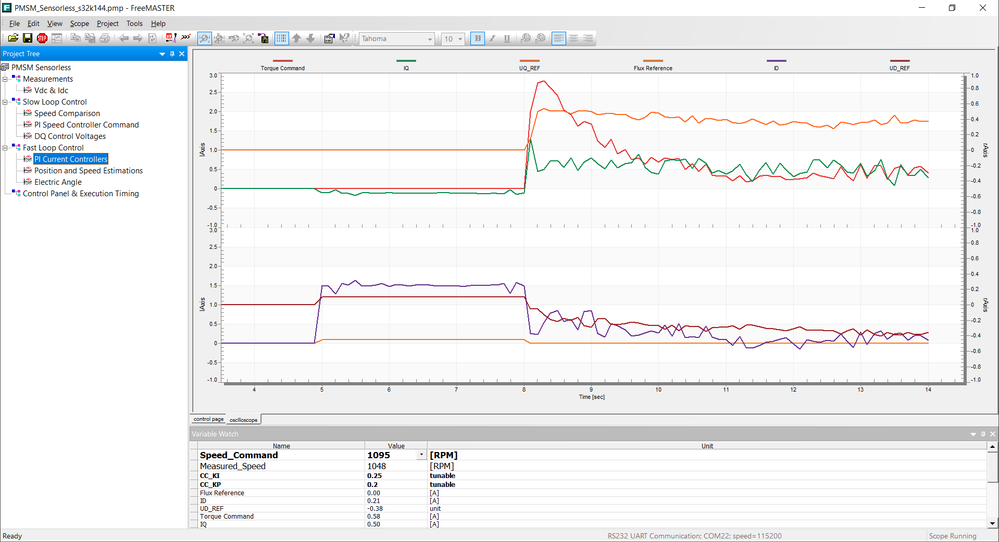Collapse the Fast Loop Control node
Viewport: 999px width, 542px height.
click(5, 148)
